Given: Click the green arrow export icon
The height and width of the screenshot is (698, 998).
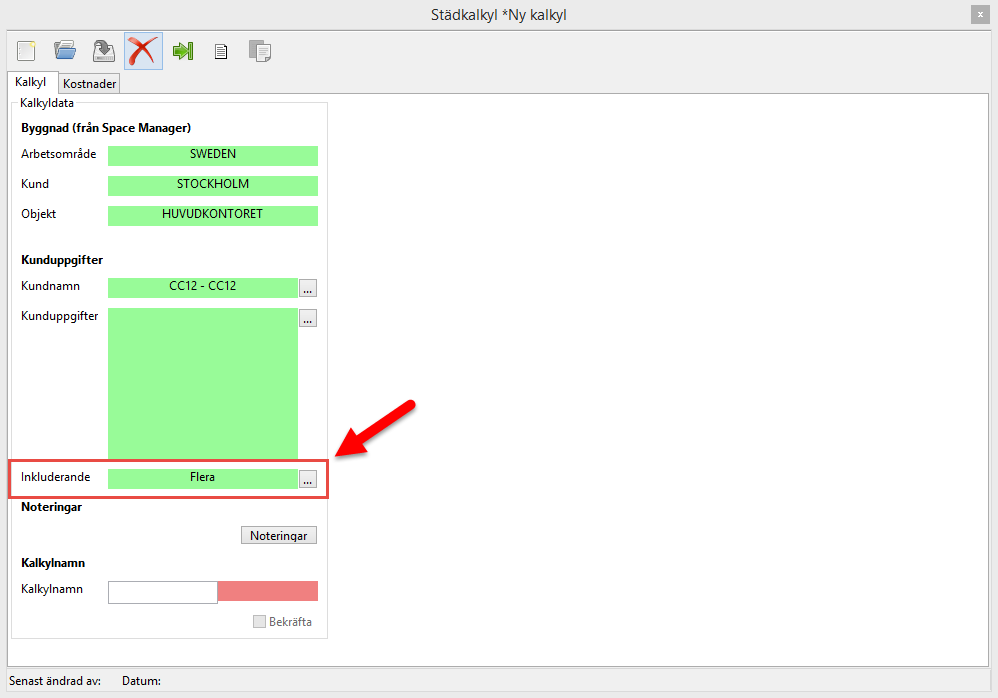Looking at the screenshot, I should tap(182, 50).
